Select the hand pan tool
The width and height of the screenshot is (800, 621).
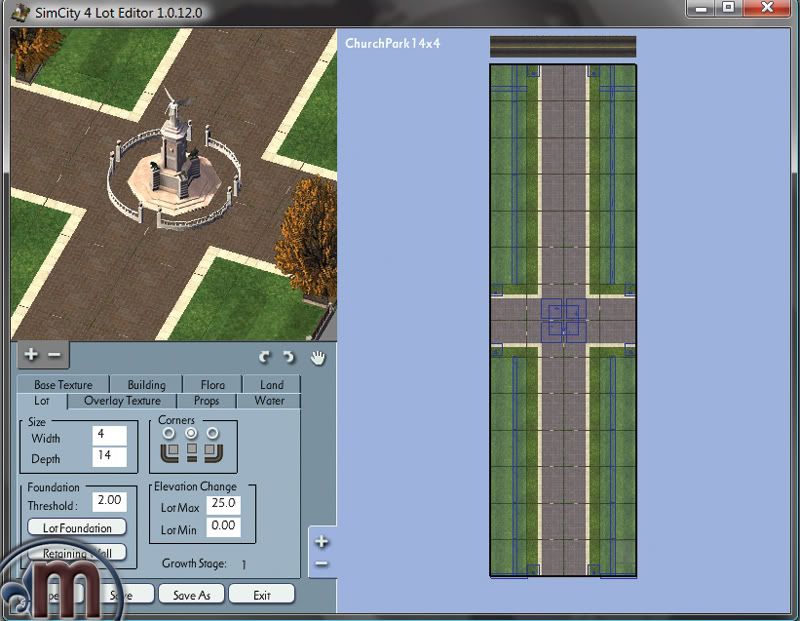(x=318, y=357)
